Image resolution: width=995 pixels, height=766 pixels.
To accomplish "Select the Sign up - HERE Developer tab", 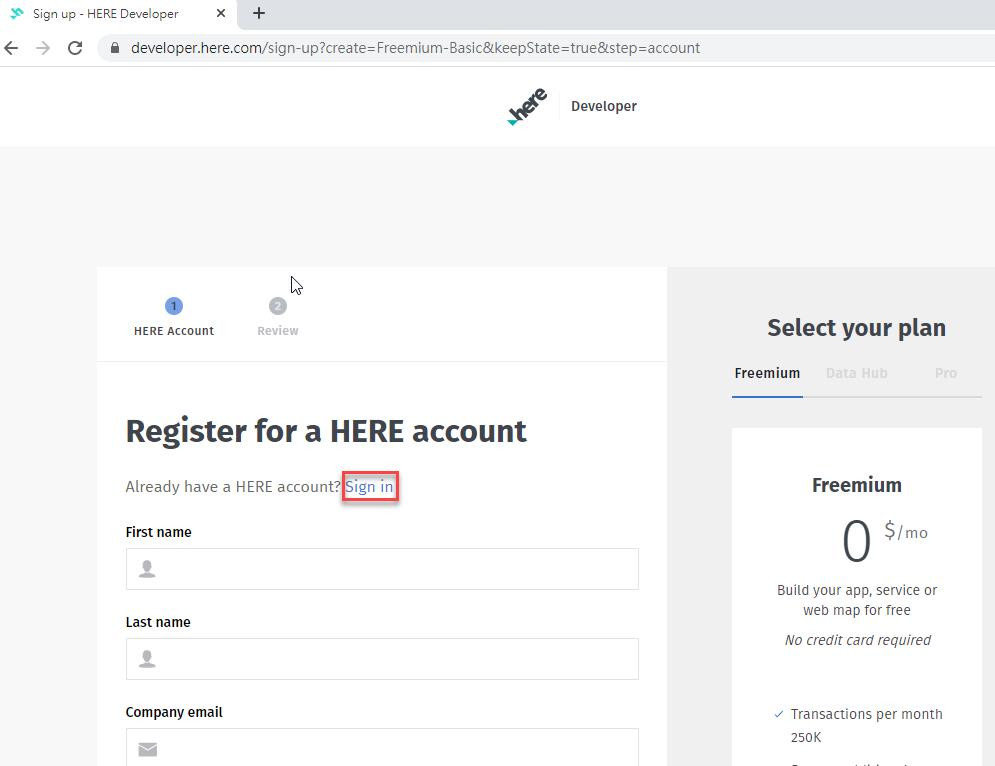I will (118, 14).
